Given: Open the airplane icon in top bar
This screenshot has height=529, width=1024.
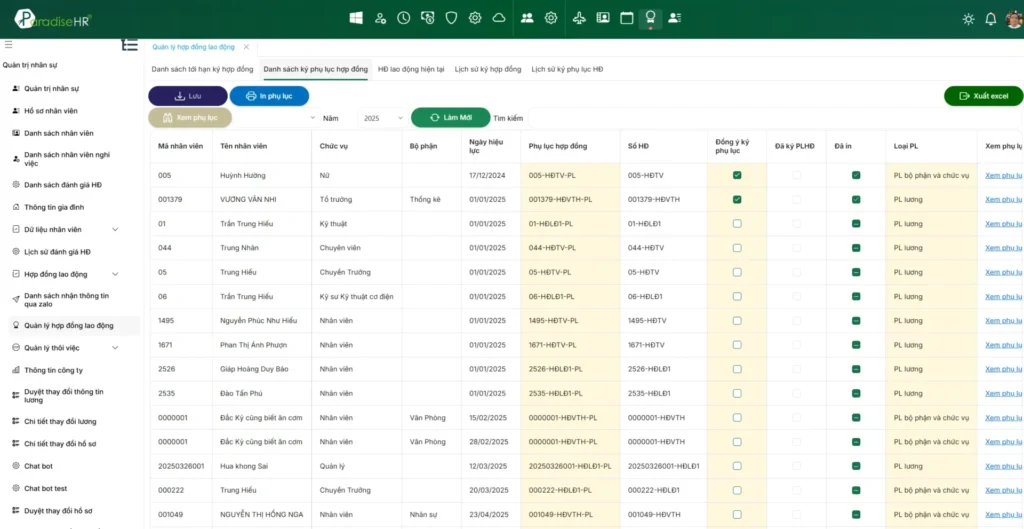Looking at the screenshot, I should pyautogui.click(x=579, y=18).
